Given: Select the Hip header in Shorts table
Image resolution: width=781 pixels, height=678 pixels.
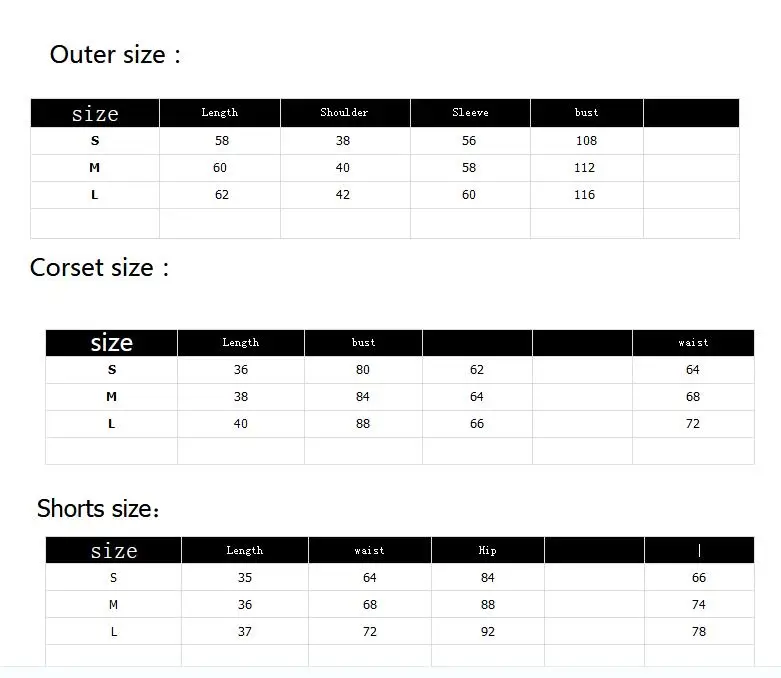Looking at the screenshot, I should click(x=488, y=550).
